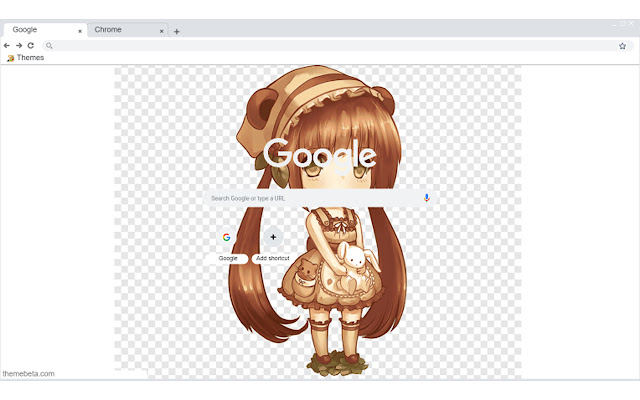Screen dimensions: 640x400
Task: Open the Themes bookmark icon
Action: coord(11,58)
